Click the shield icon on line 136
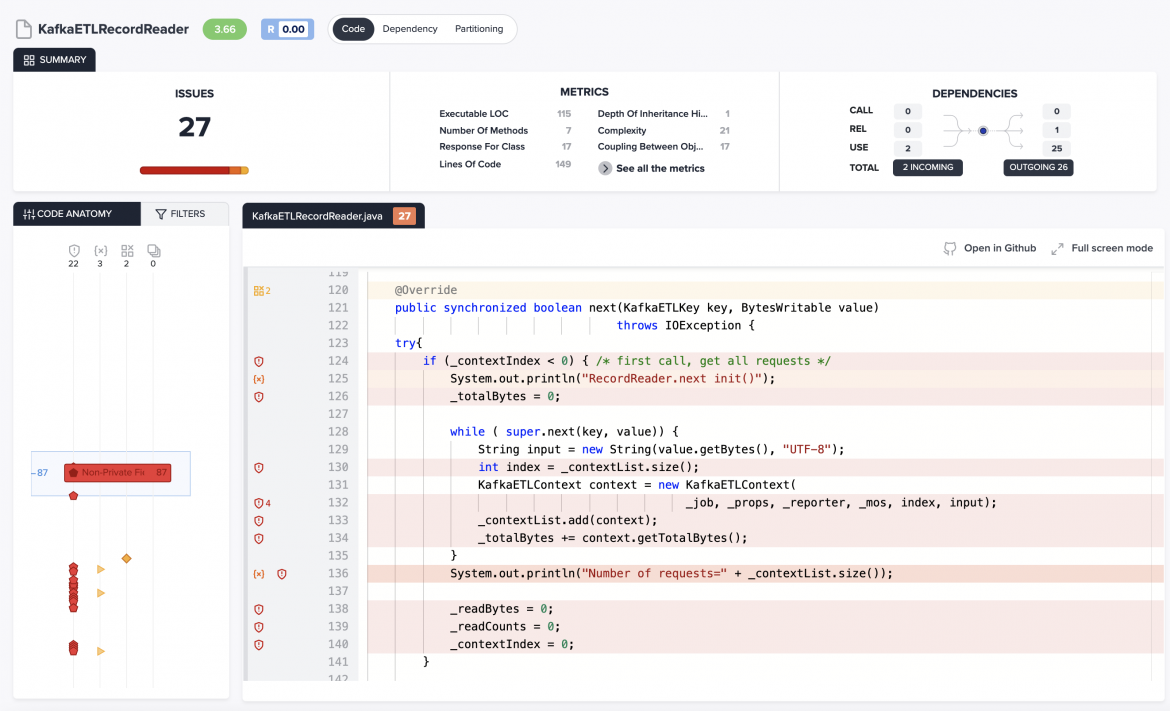Screen dimensions: 1170x711 coord(282,574)
